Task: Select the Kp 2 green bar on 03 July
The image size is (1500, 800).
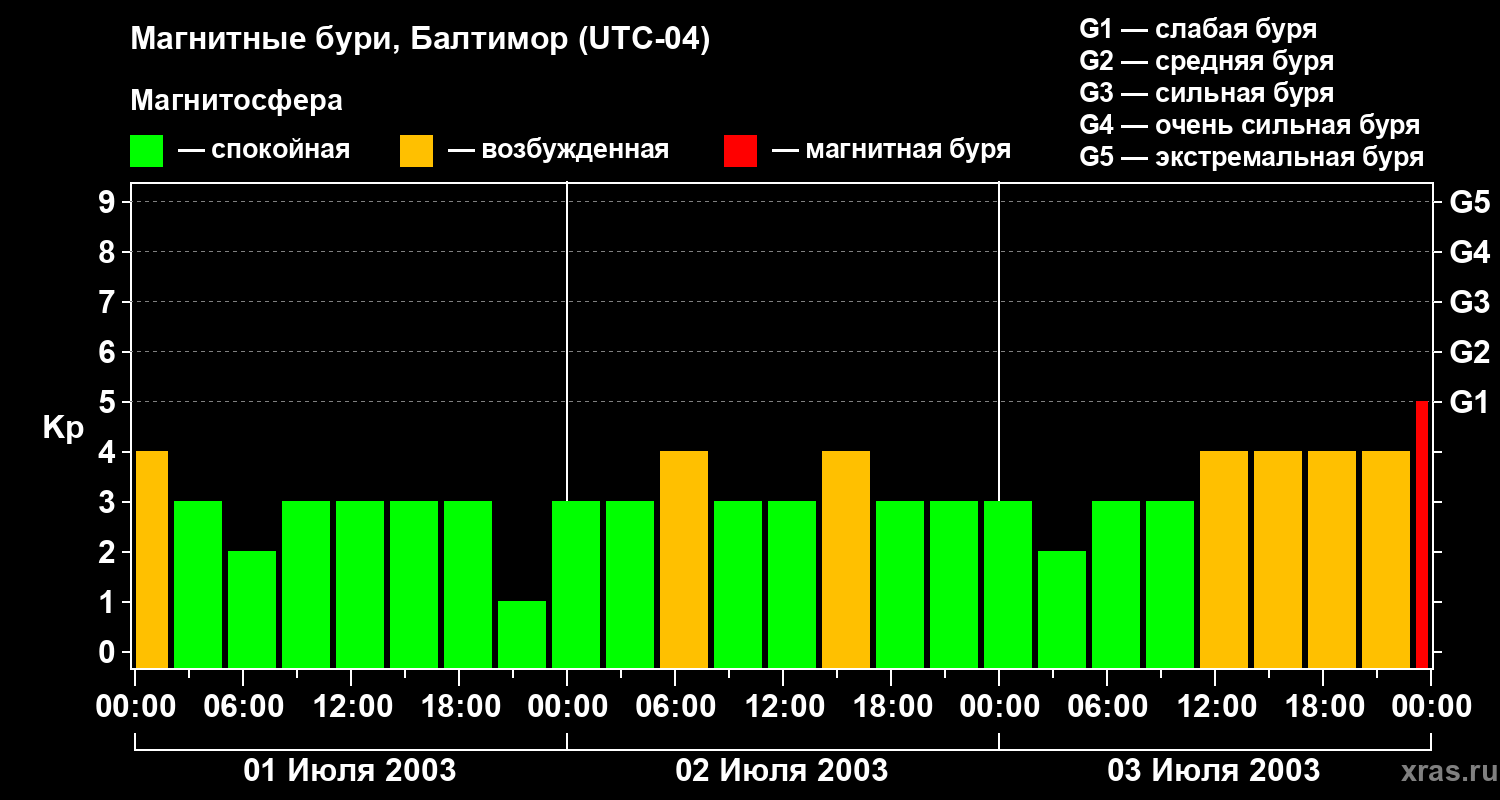Action: [x=1062, y=609]
